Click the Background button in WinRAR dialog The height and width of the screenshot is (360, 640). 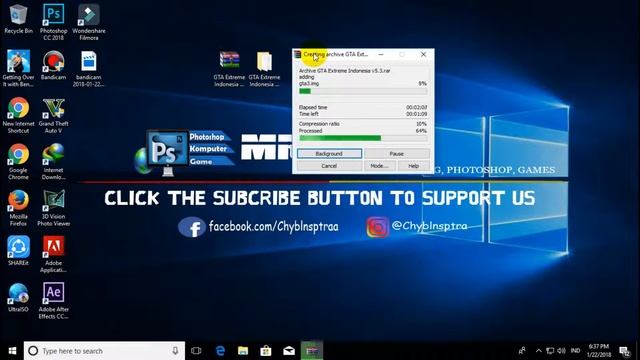coord(329,153)
